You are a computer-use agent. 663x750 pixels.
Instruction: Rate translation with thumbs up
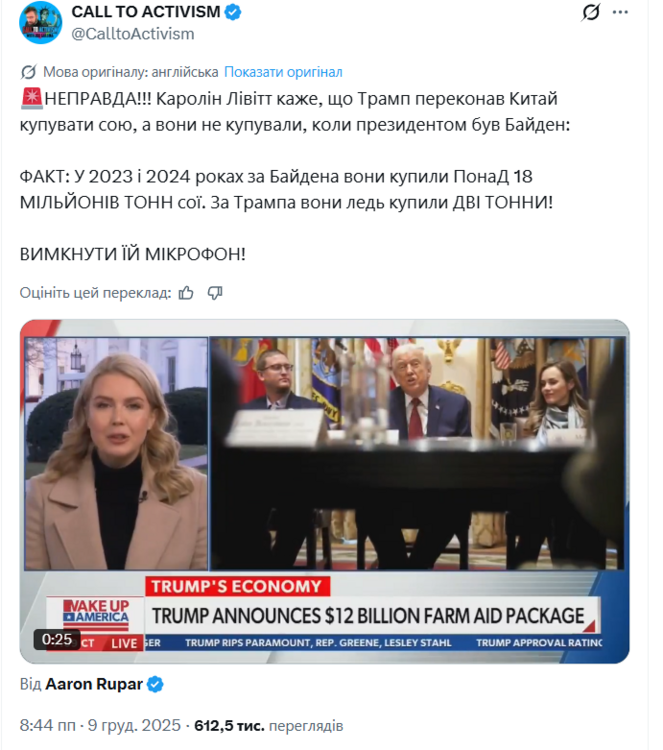coord(186,293)
